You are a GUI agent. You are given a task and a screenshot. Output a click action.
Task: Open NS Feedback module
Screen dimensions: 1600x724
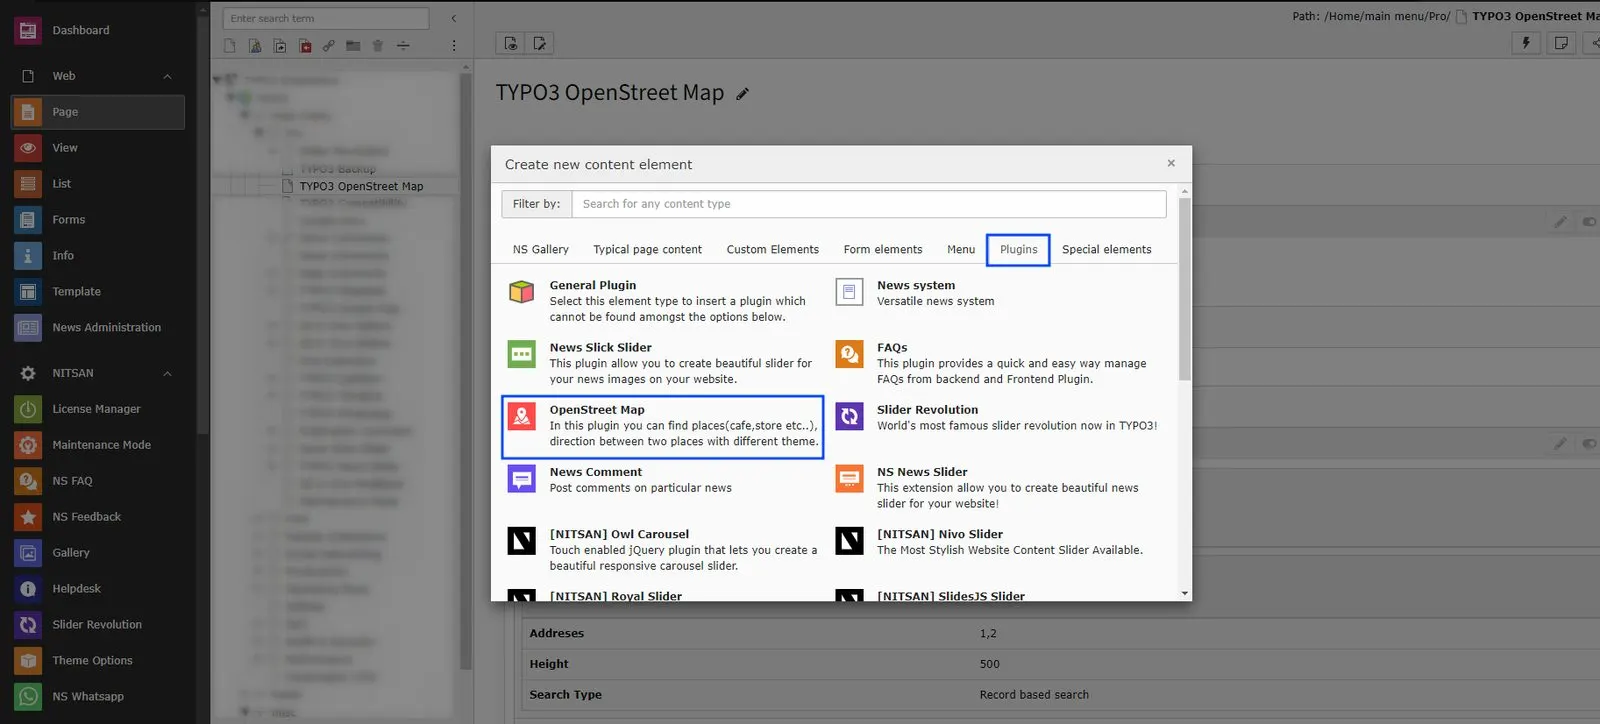pyautogui.click(x=97, y=517)
